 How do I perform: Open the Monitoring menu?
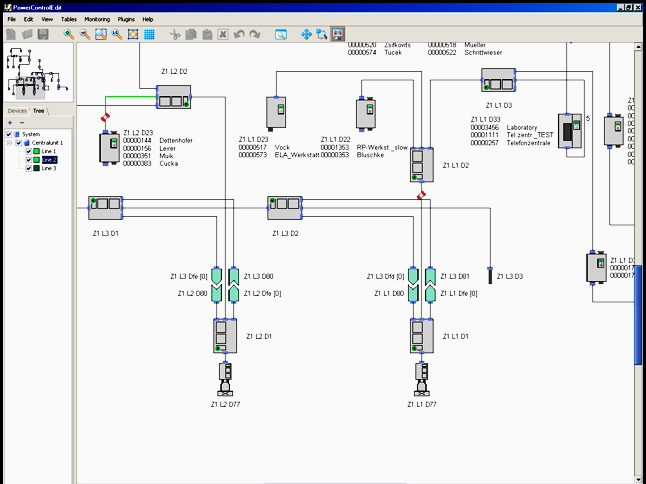98,19
